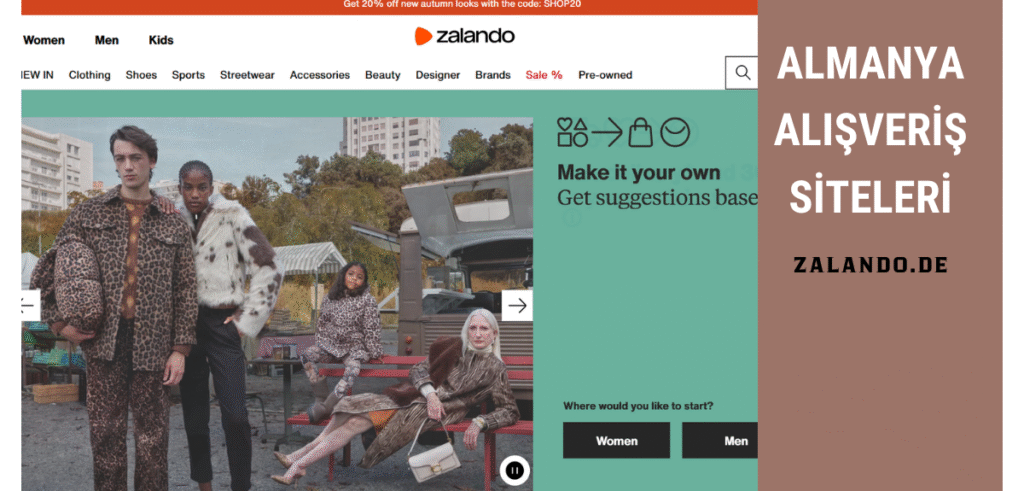
Task: Click the fashion campaign hero image
Action: (x=277, y=304)
